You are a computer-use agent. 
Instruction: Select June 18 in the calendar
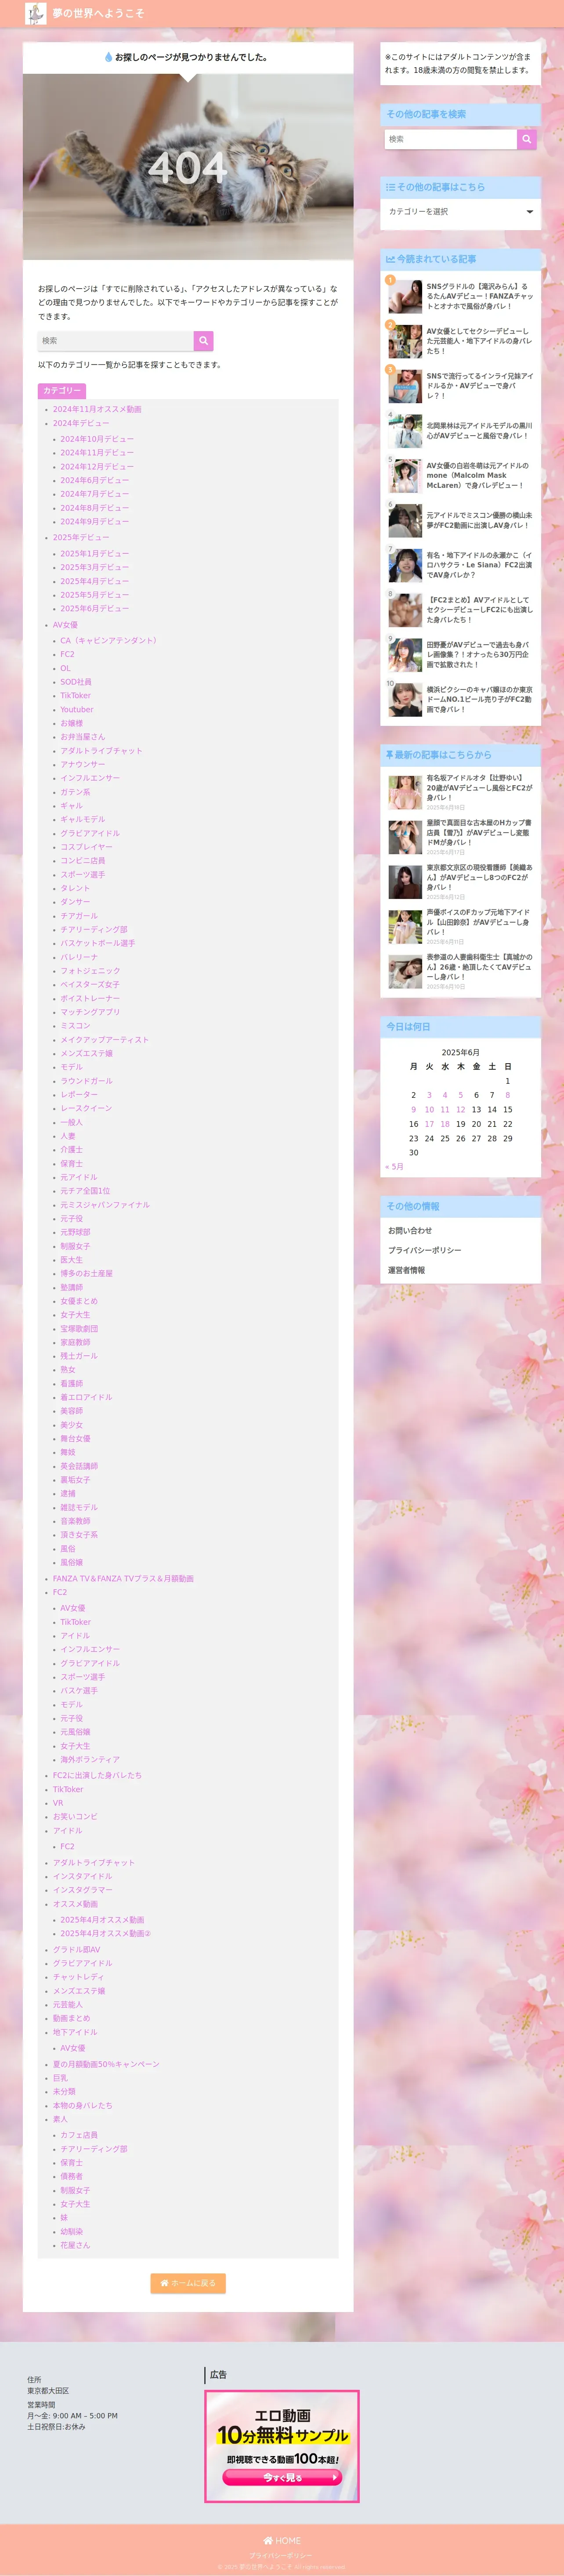pyautogui.click(x=445, y=1124)
